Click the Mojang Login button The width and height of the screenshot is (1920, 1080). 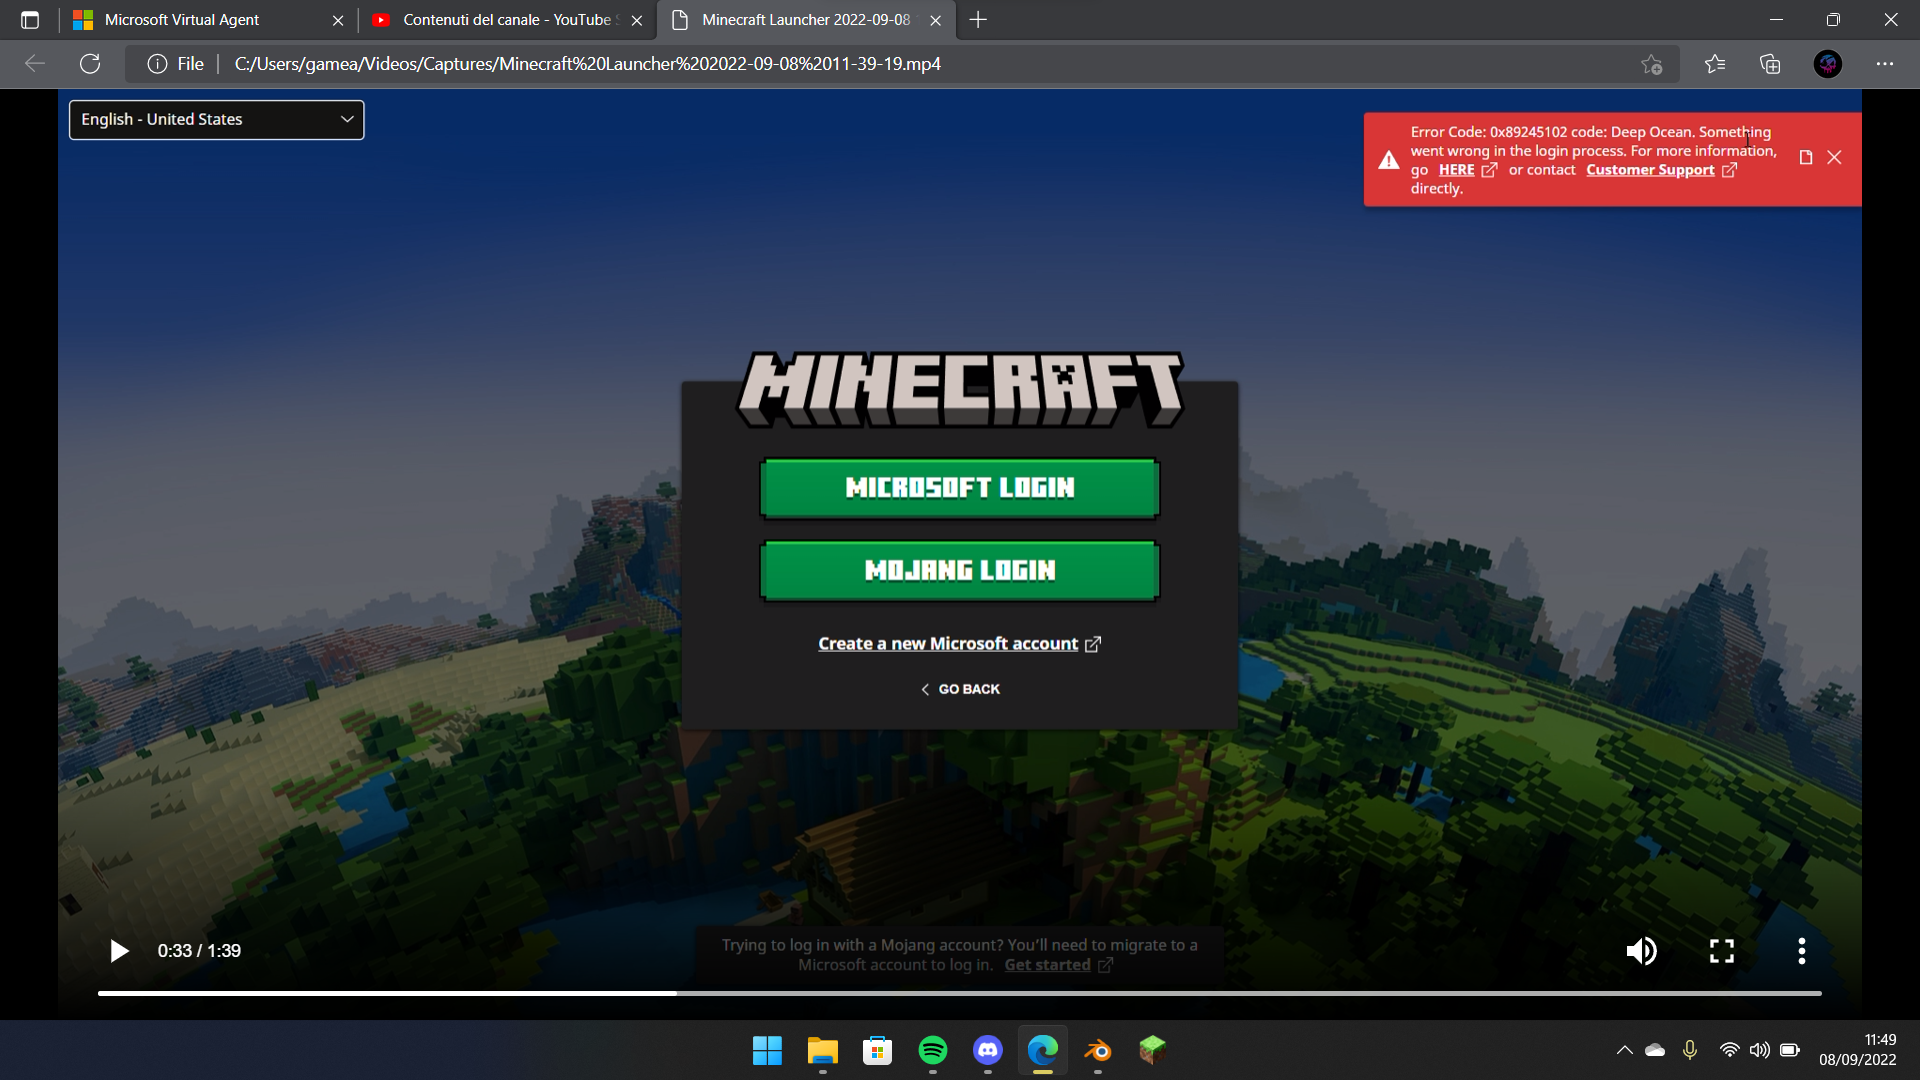pyautogui.click(x=959, y=570)
